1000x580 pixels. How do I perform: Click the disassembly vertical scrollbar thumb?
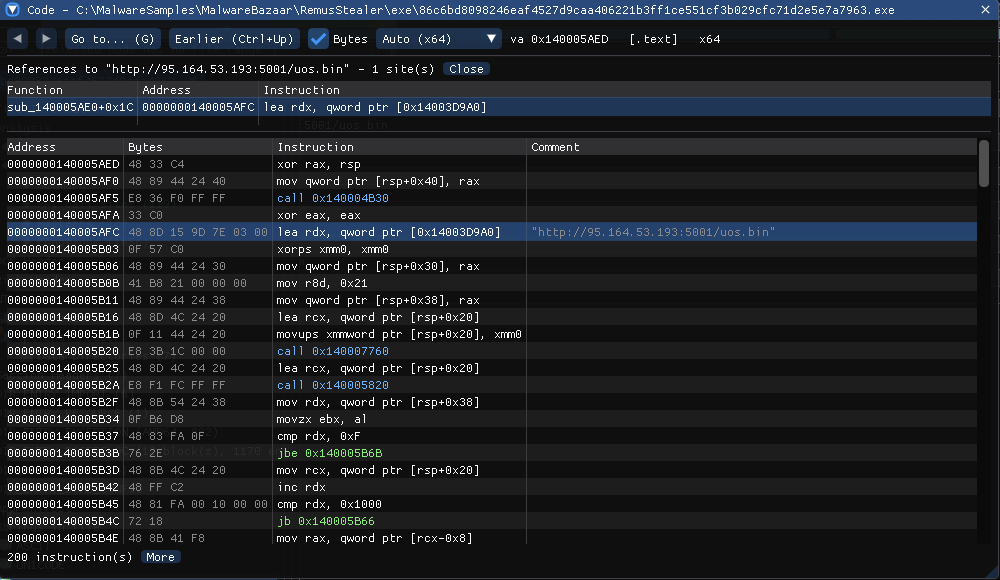coord(984,164)
